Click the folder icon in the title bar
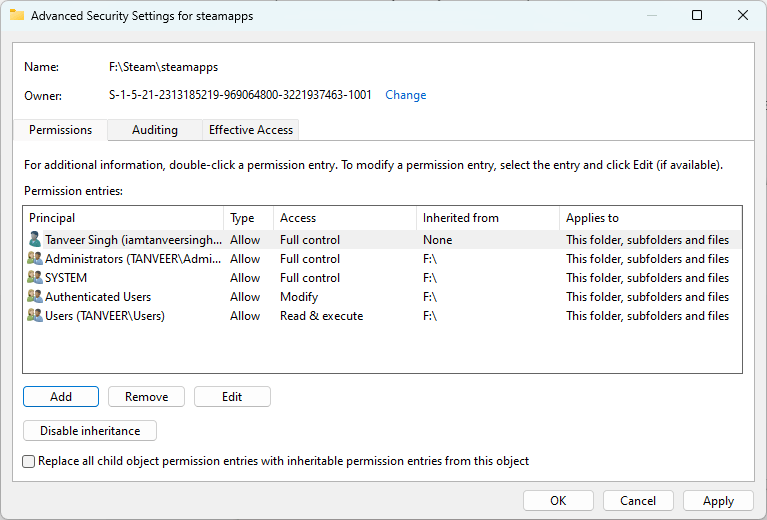Viewport: 767px width, 520px height. (x=17, y=15)
